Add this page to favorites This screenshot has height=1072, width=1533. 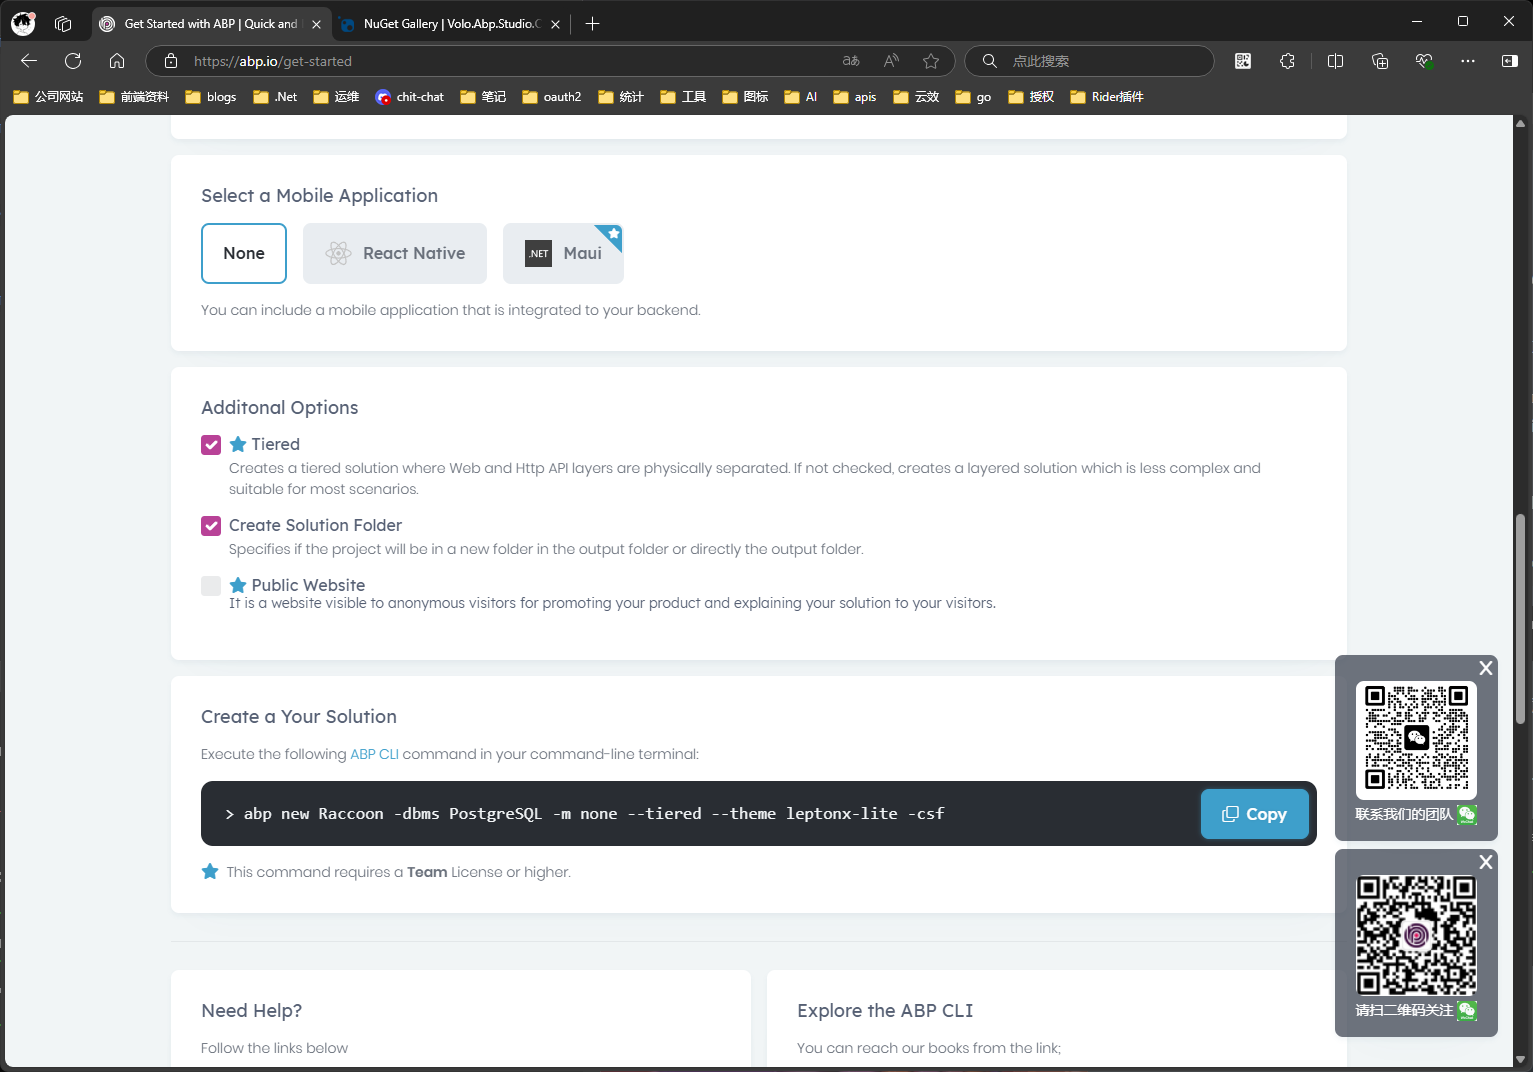pos(931,61)
